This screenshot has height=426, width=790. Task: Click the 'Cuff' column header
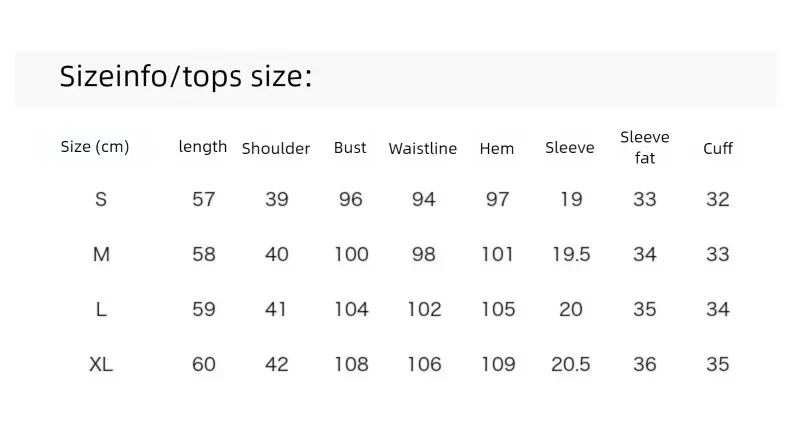pyautogui.click(x=718, y=149)
